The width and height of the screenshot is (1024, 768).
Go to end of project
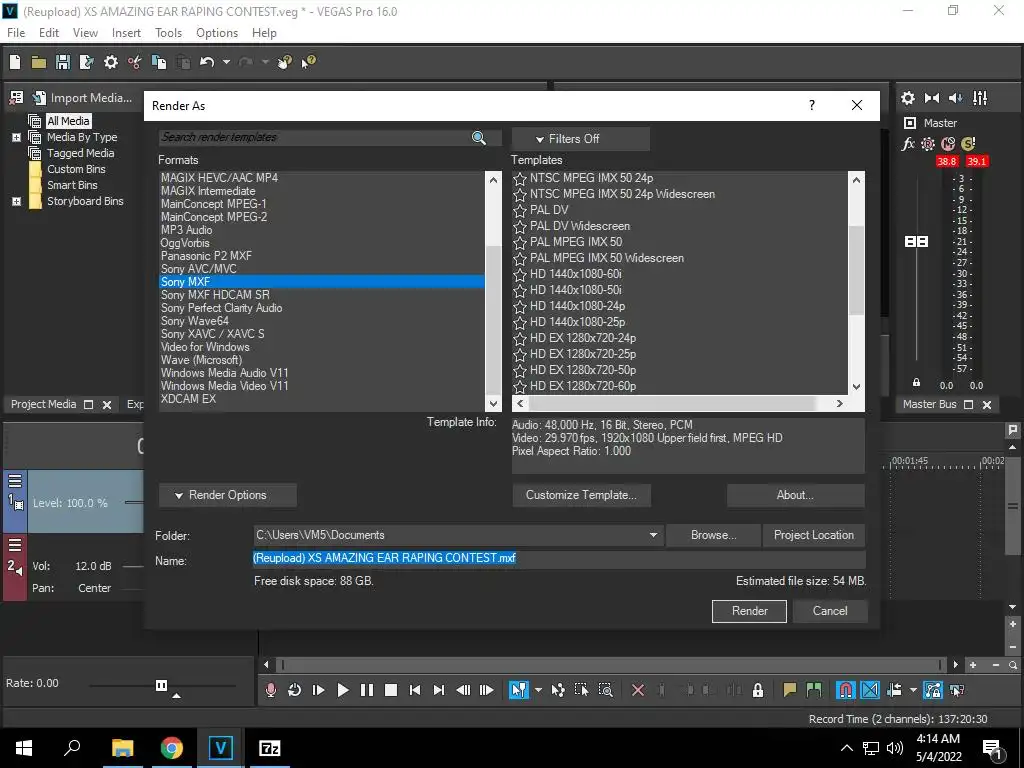pyautogui.click(x=439, y=690)
